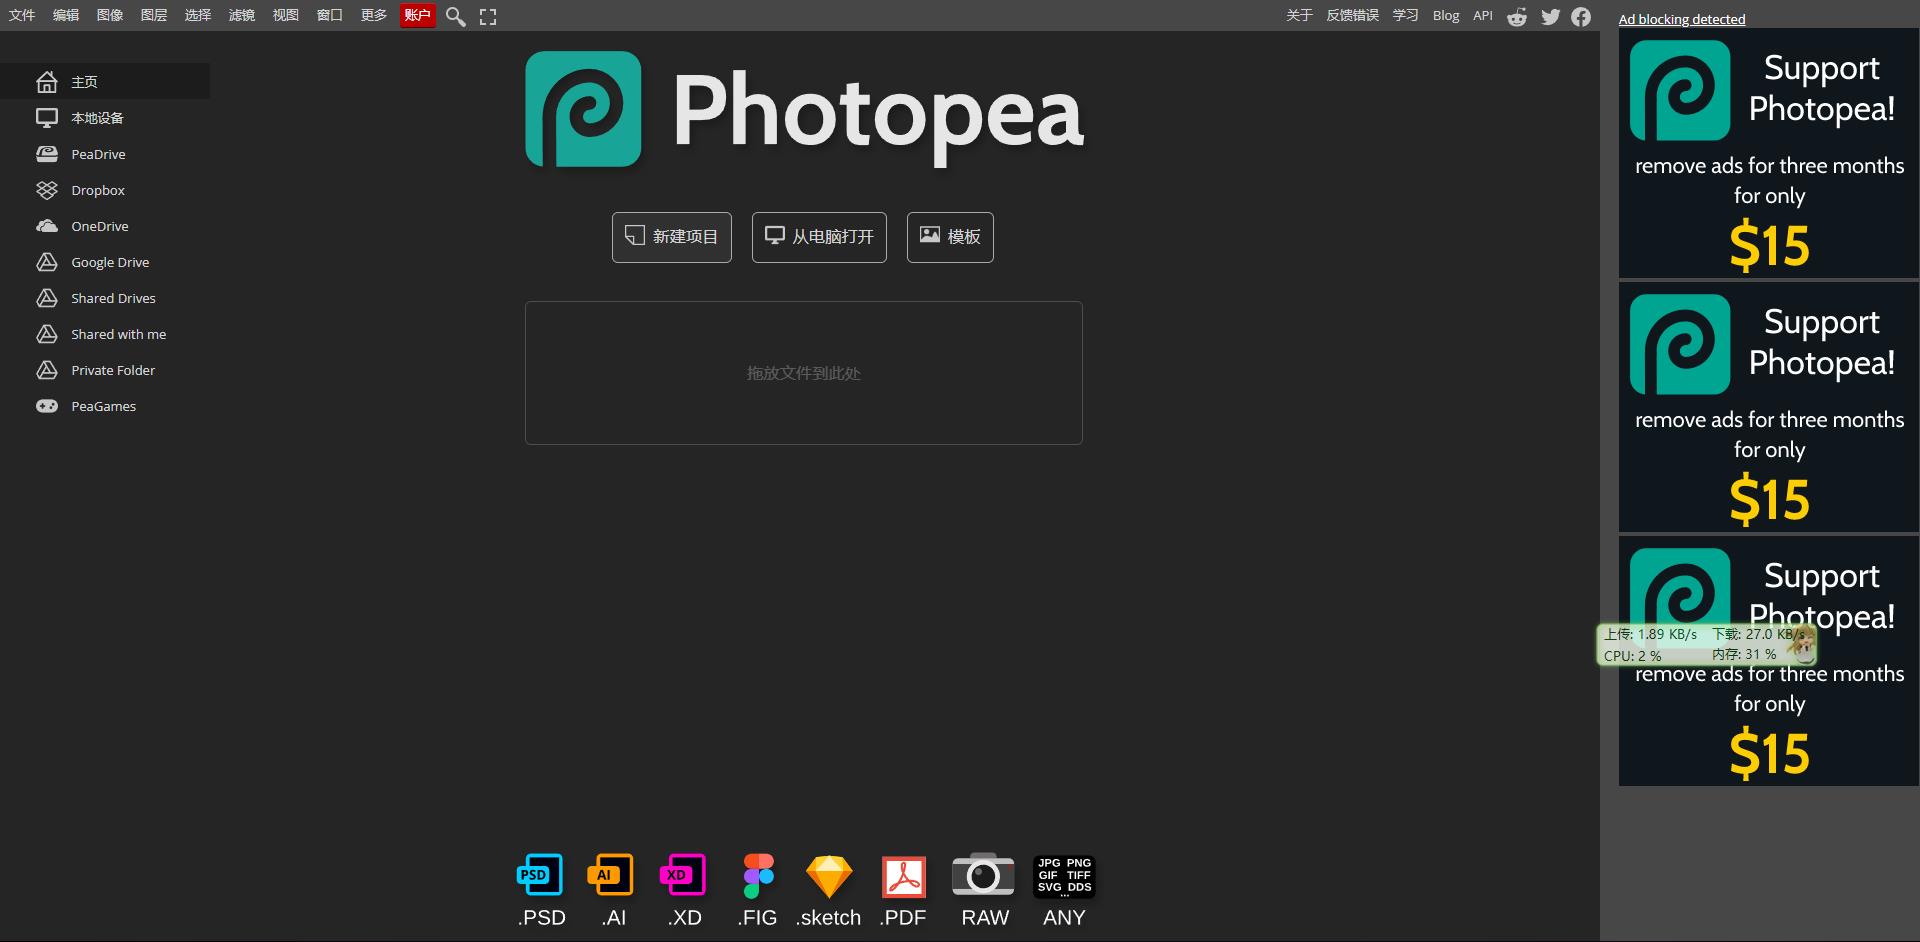The image size is (1920, 942).
Task: Open Google Drive via its triangle icon
Action: click(46, 262)
